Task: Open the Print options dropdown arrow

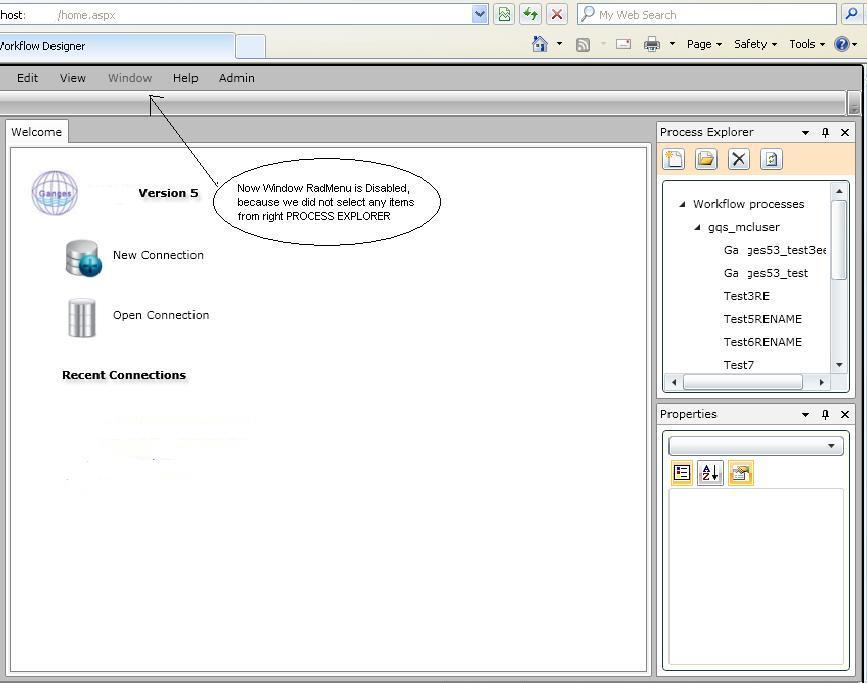Action: click(672, 44)
